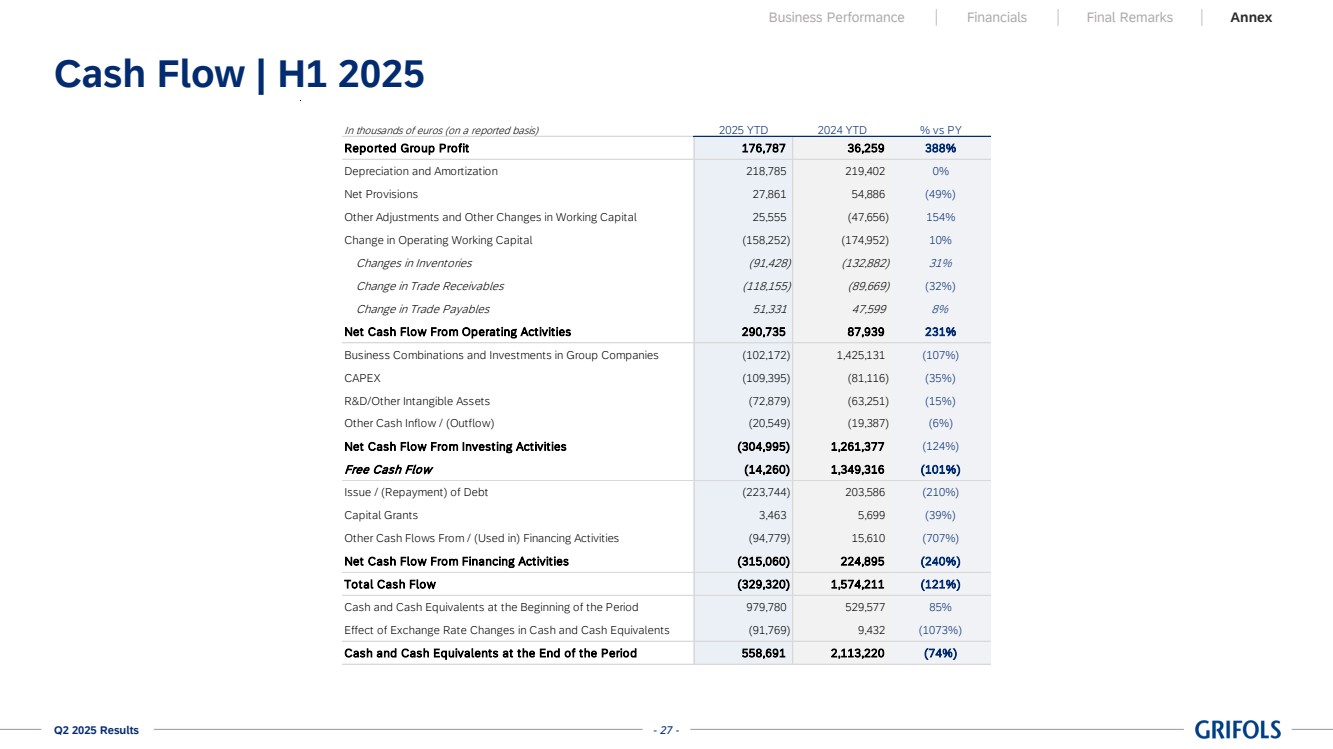The image size is (1333, 749).
Task: Select the 2024 YTD column header
Action: [x=841, y=130]
